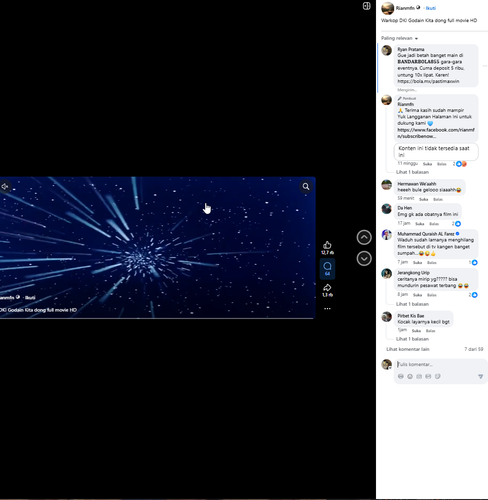Screen dimensions: 488x500
Task: Click the 'Konten ini tidak tersedia saat ini' box
Action: (436, 152)
